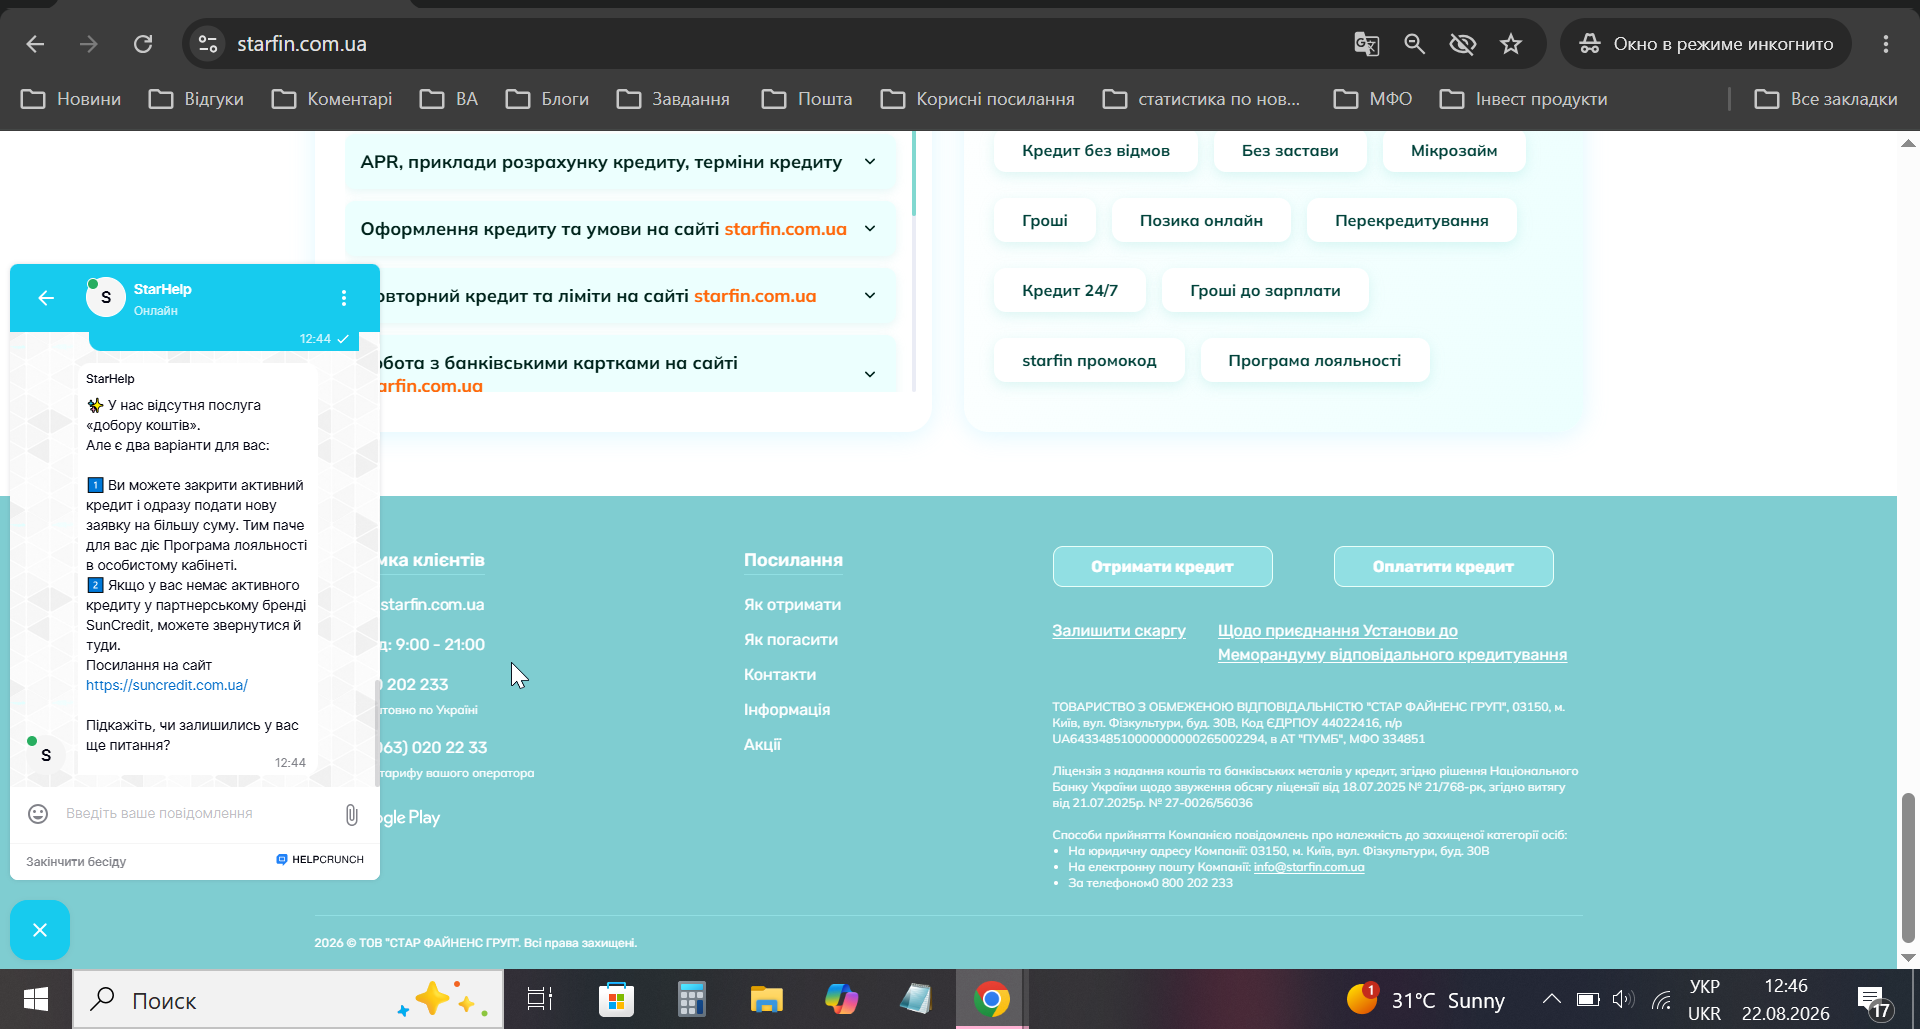Image resolution: width=1920 pixels, height=1029 pixels.
Task: Open the Як отримати footer link
Action: pos(792,605)
